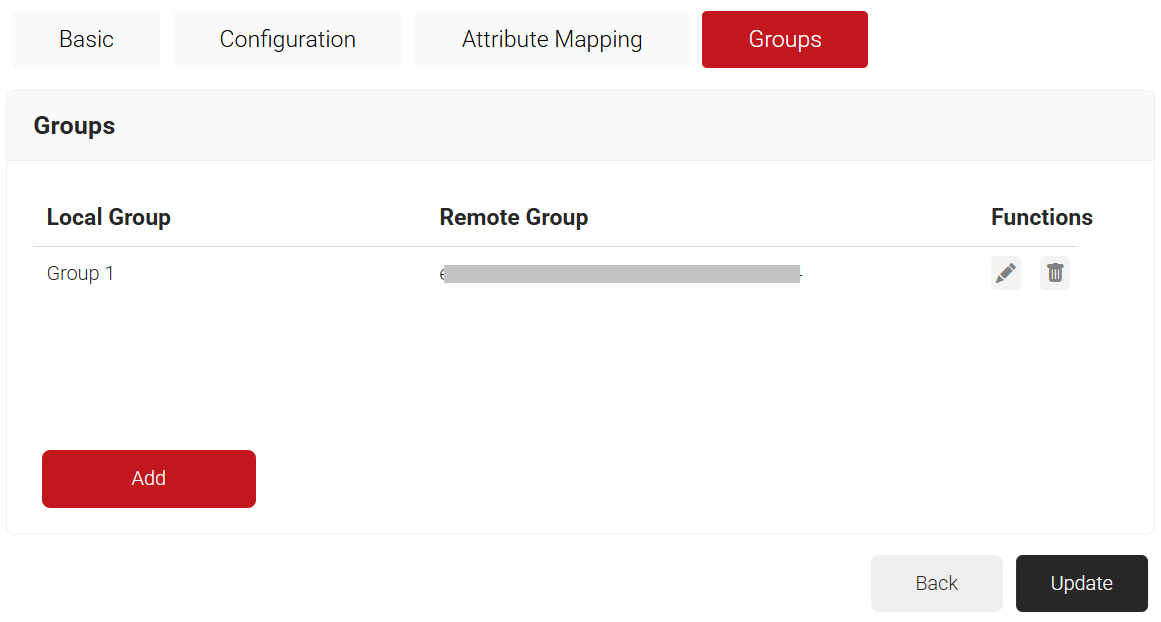
Task: Click the Groups panel heading text
Action: pos(74,126)
